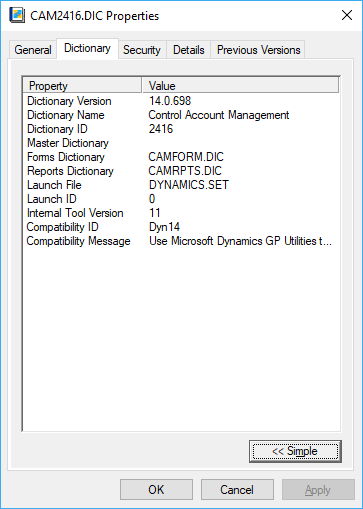
Task: Click the greyed-out Apply button
Action: pos(318,490)
